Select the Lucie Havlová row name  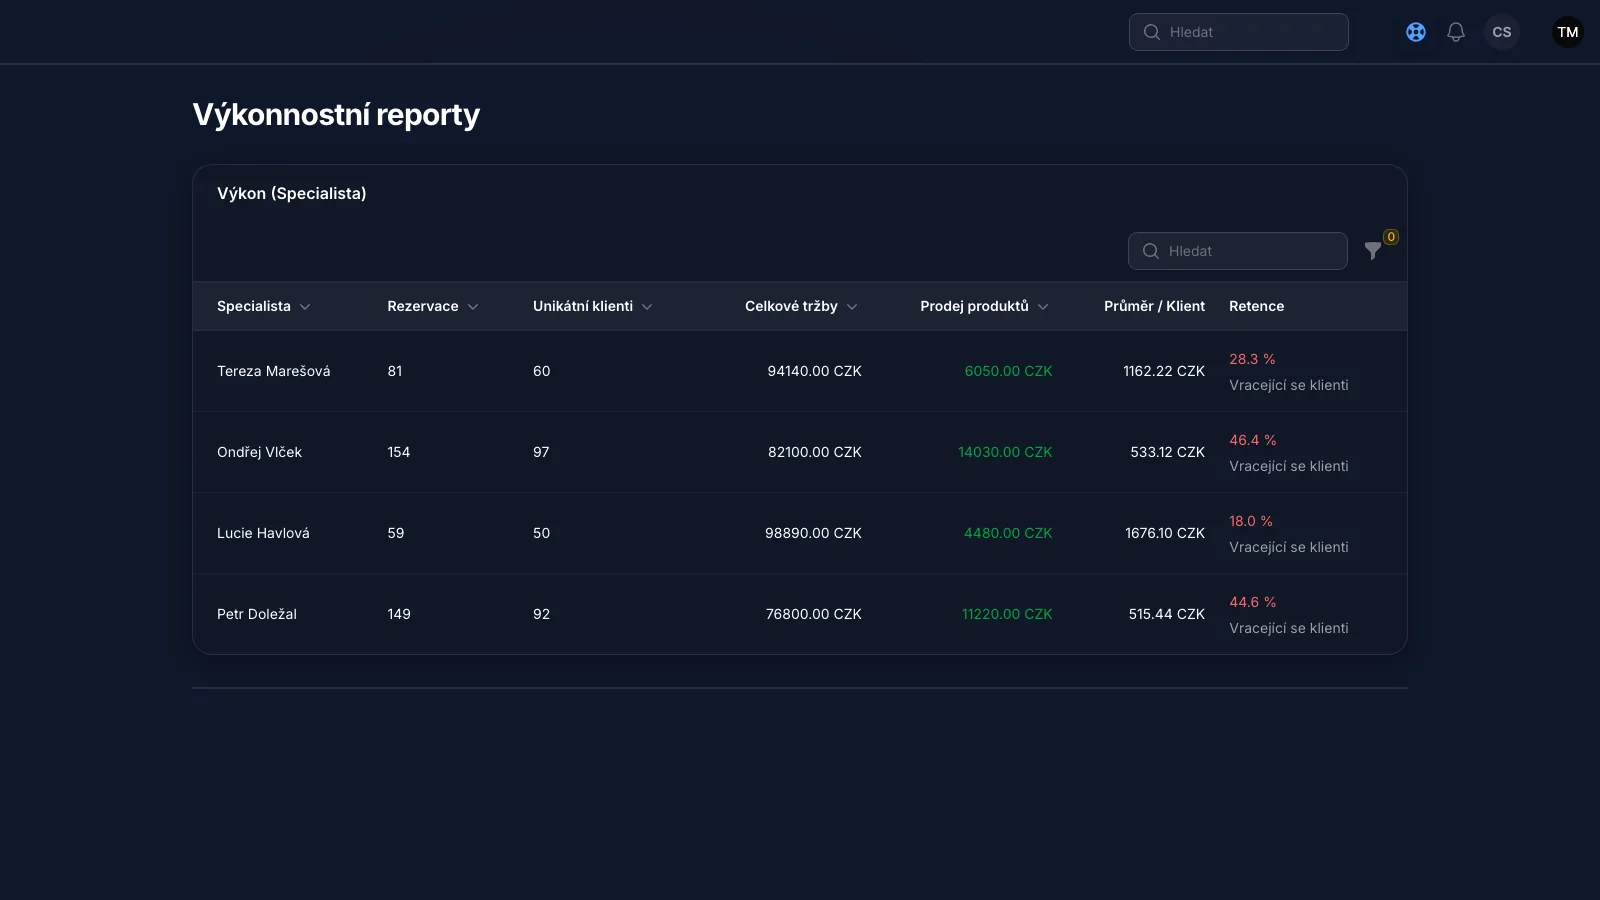point(263,533)
